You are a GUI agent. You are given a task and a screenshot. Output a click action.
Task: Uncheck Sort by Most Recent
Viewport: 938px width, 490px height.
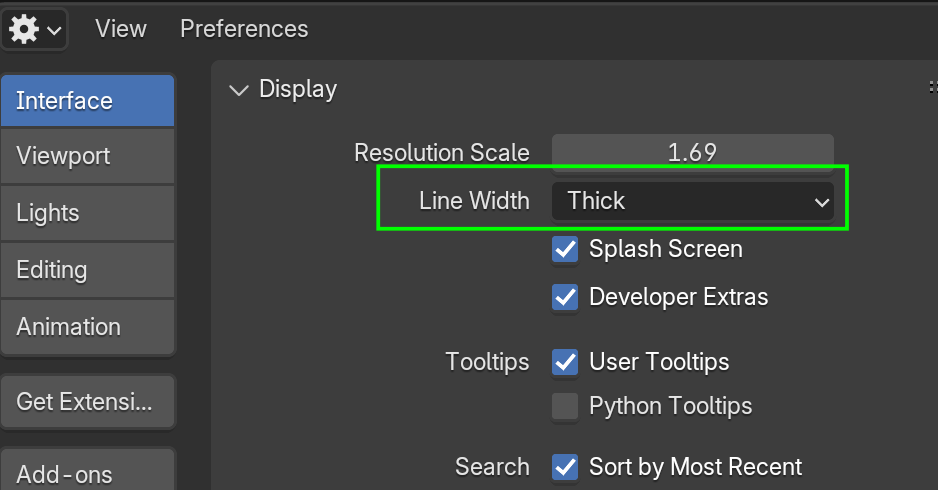click(x=565, y=467)
